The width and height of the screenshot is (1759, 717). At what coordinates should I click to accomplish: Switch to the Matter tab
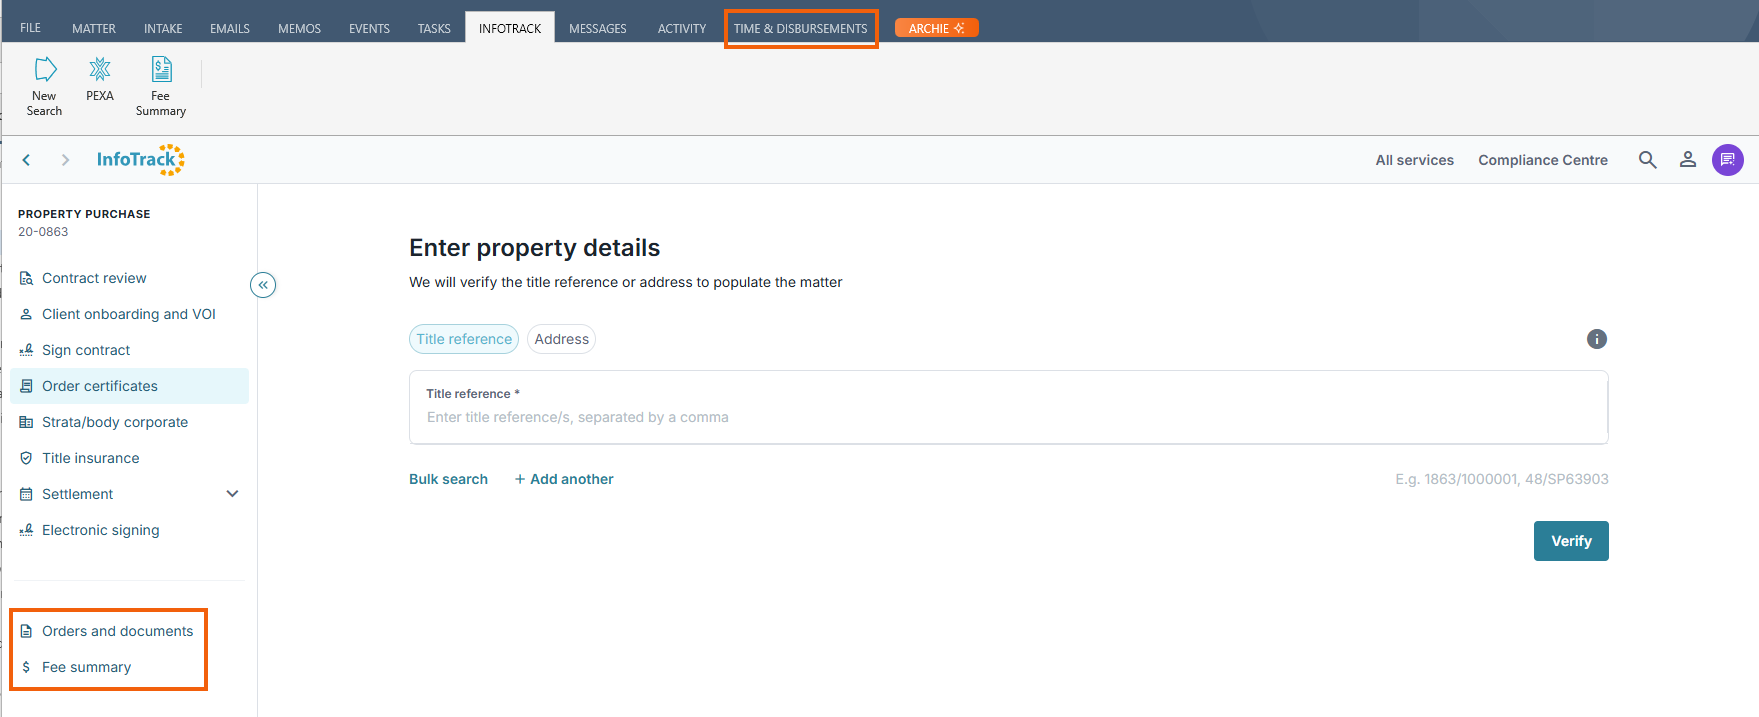pos(94,29)
